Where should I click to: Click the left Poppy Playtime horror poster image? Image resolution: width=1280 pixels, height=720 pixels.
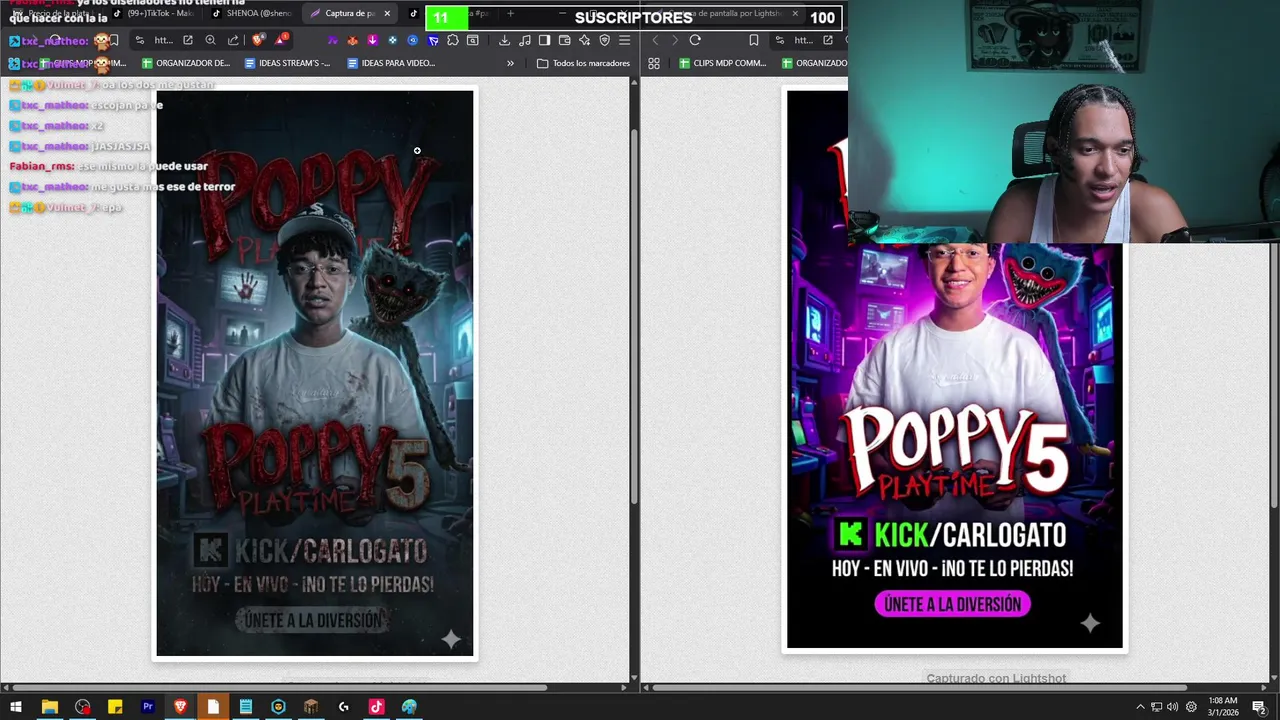(315, 373)
